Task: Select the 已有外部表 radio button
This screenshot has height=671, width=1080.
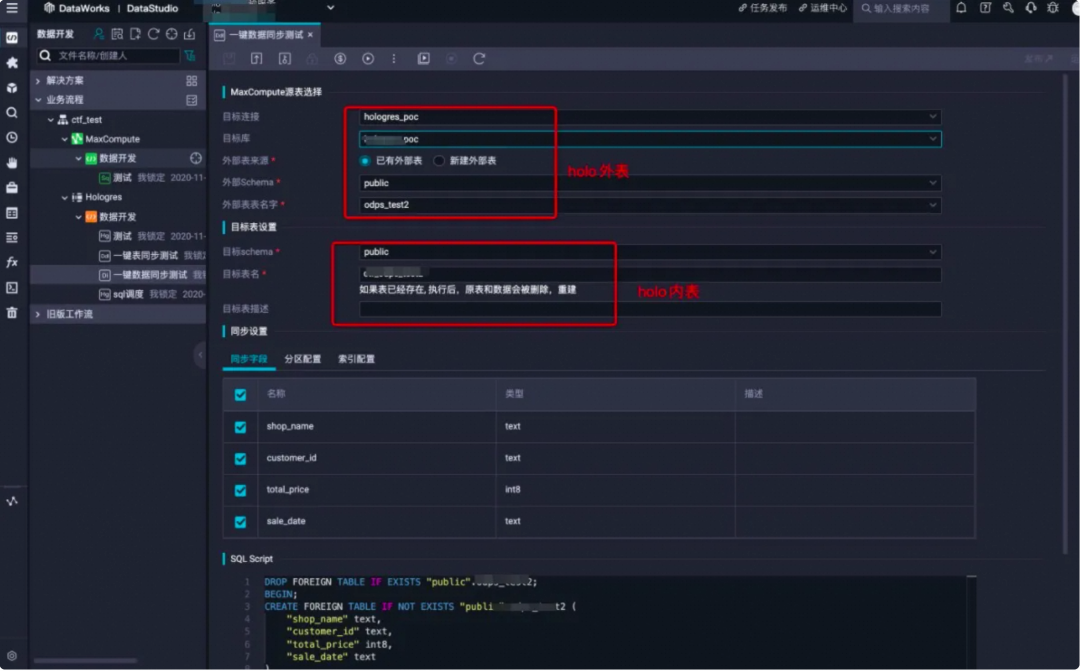Action: click(x=364, y=161)
